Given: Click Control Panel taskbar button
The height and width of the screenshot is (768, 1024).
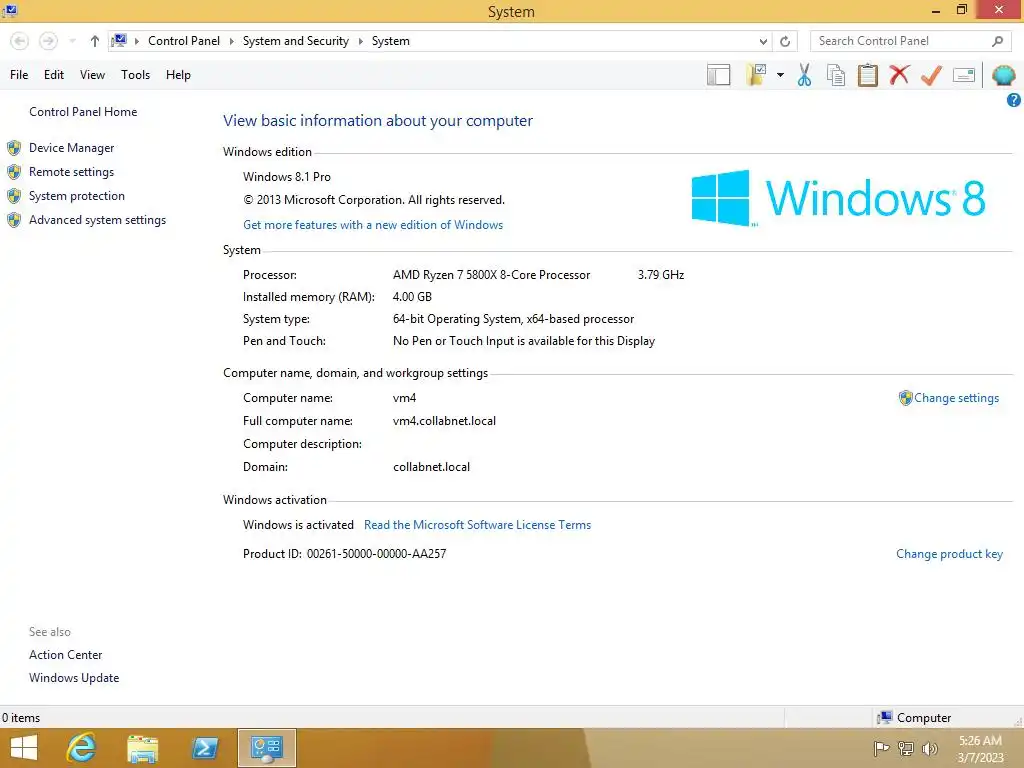Looking at the screenshot, I should (266, 748).
